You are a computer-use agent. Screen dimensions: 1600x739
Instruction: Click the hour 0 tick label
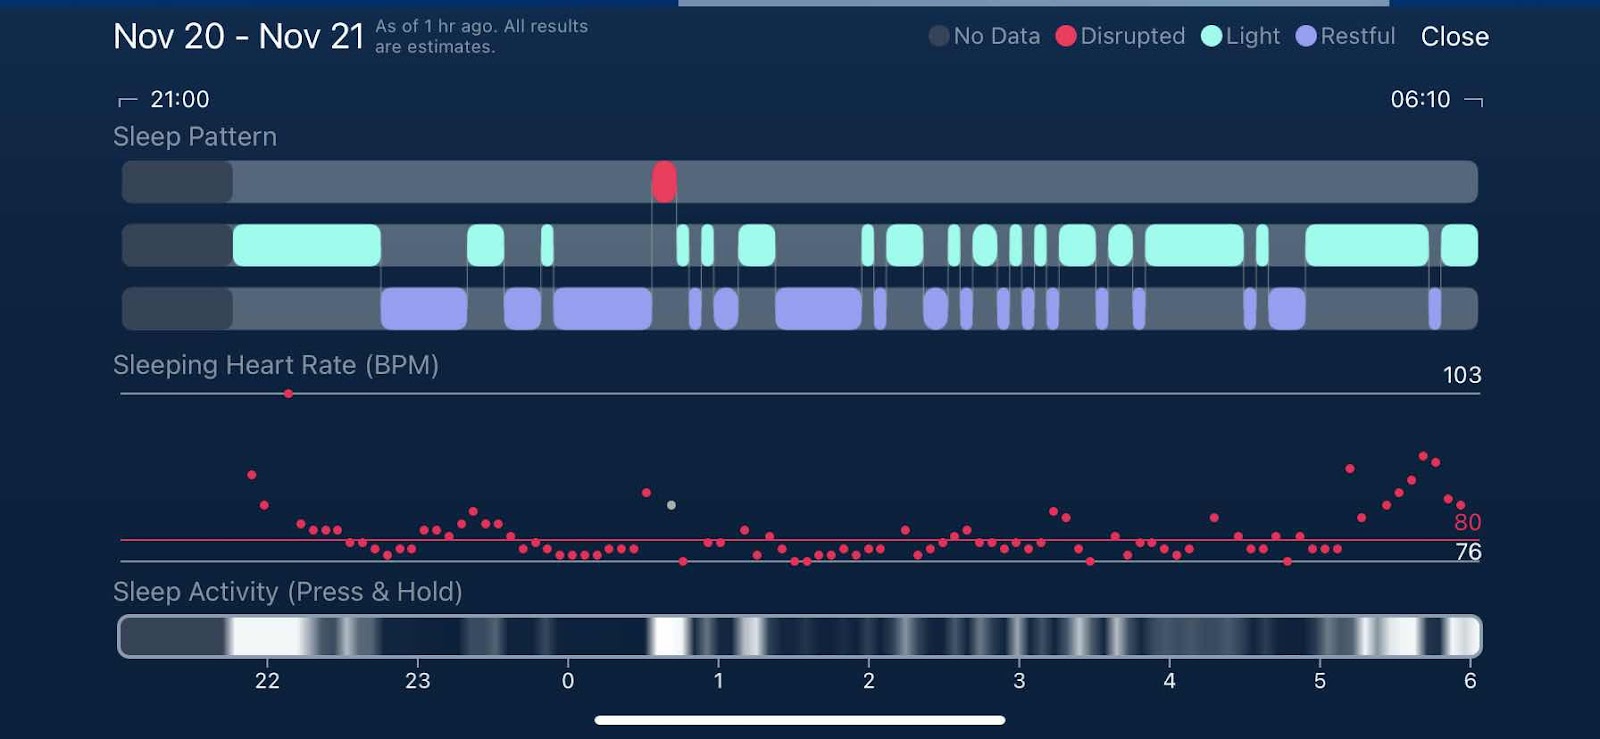coord(568,681)
